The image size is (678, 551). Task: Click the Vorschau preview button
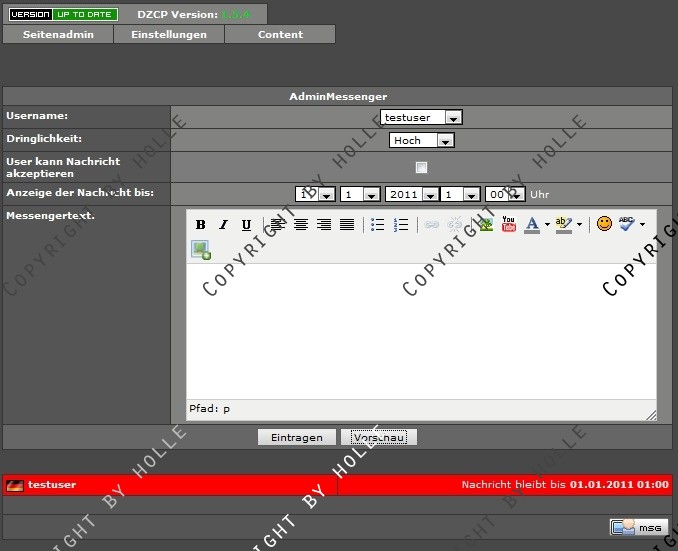379,438
